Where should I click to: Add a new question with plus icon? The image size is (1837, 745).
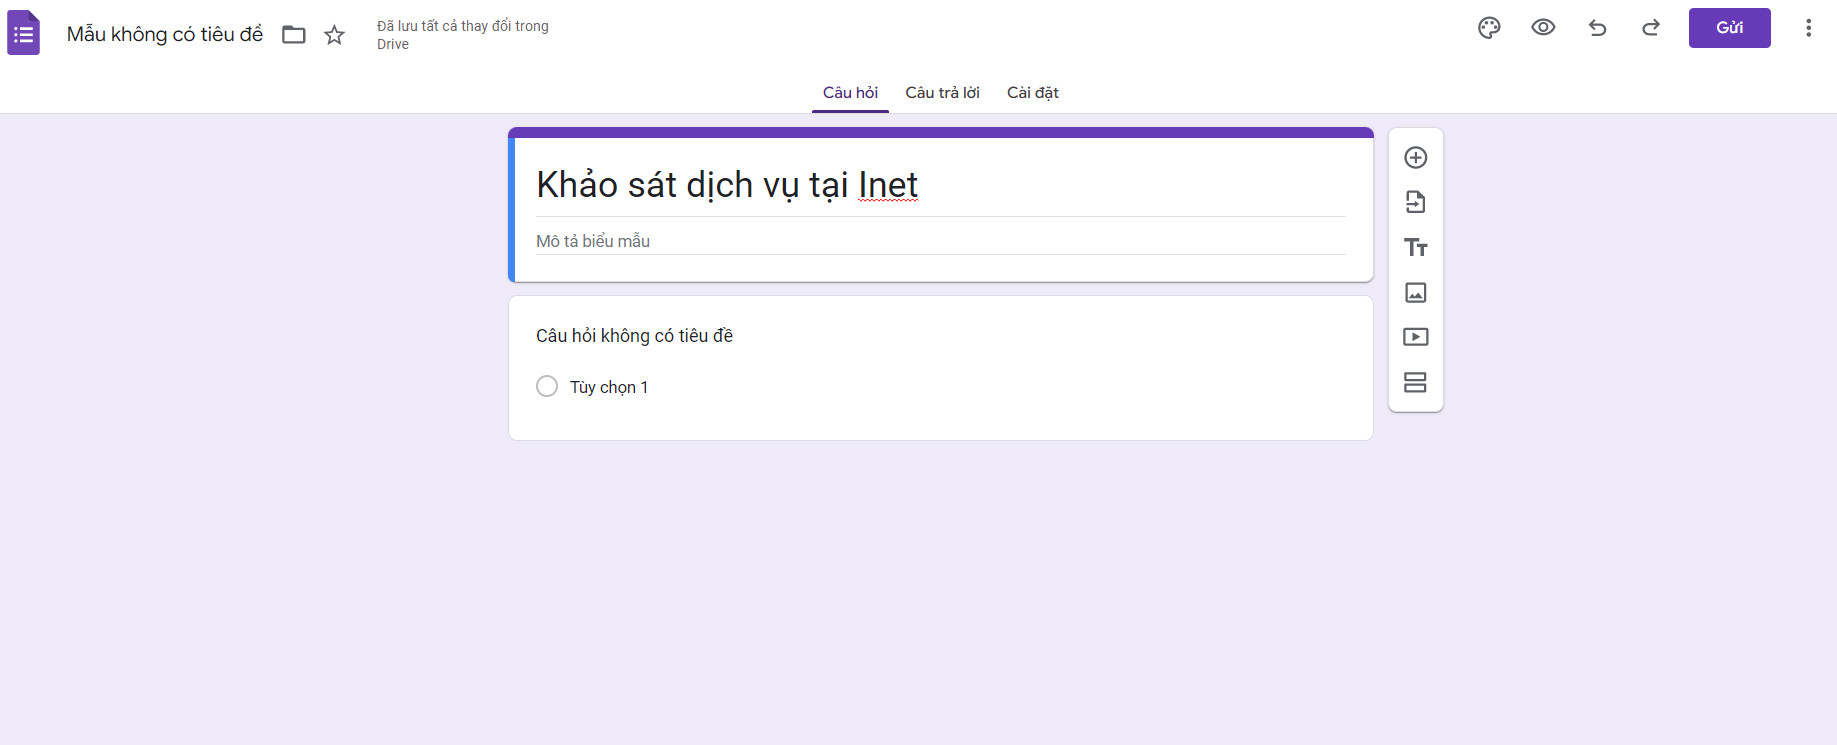(1415, 158)
